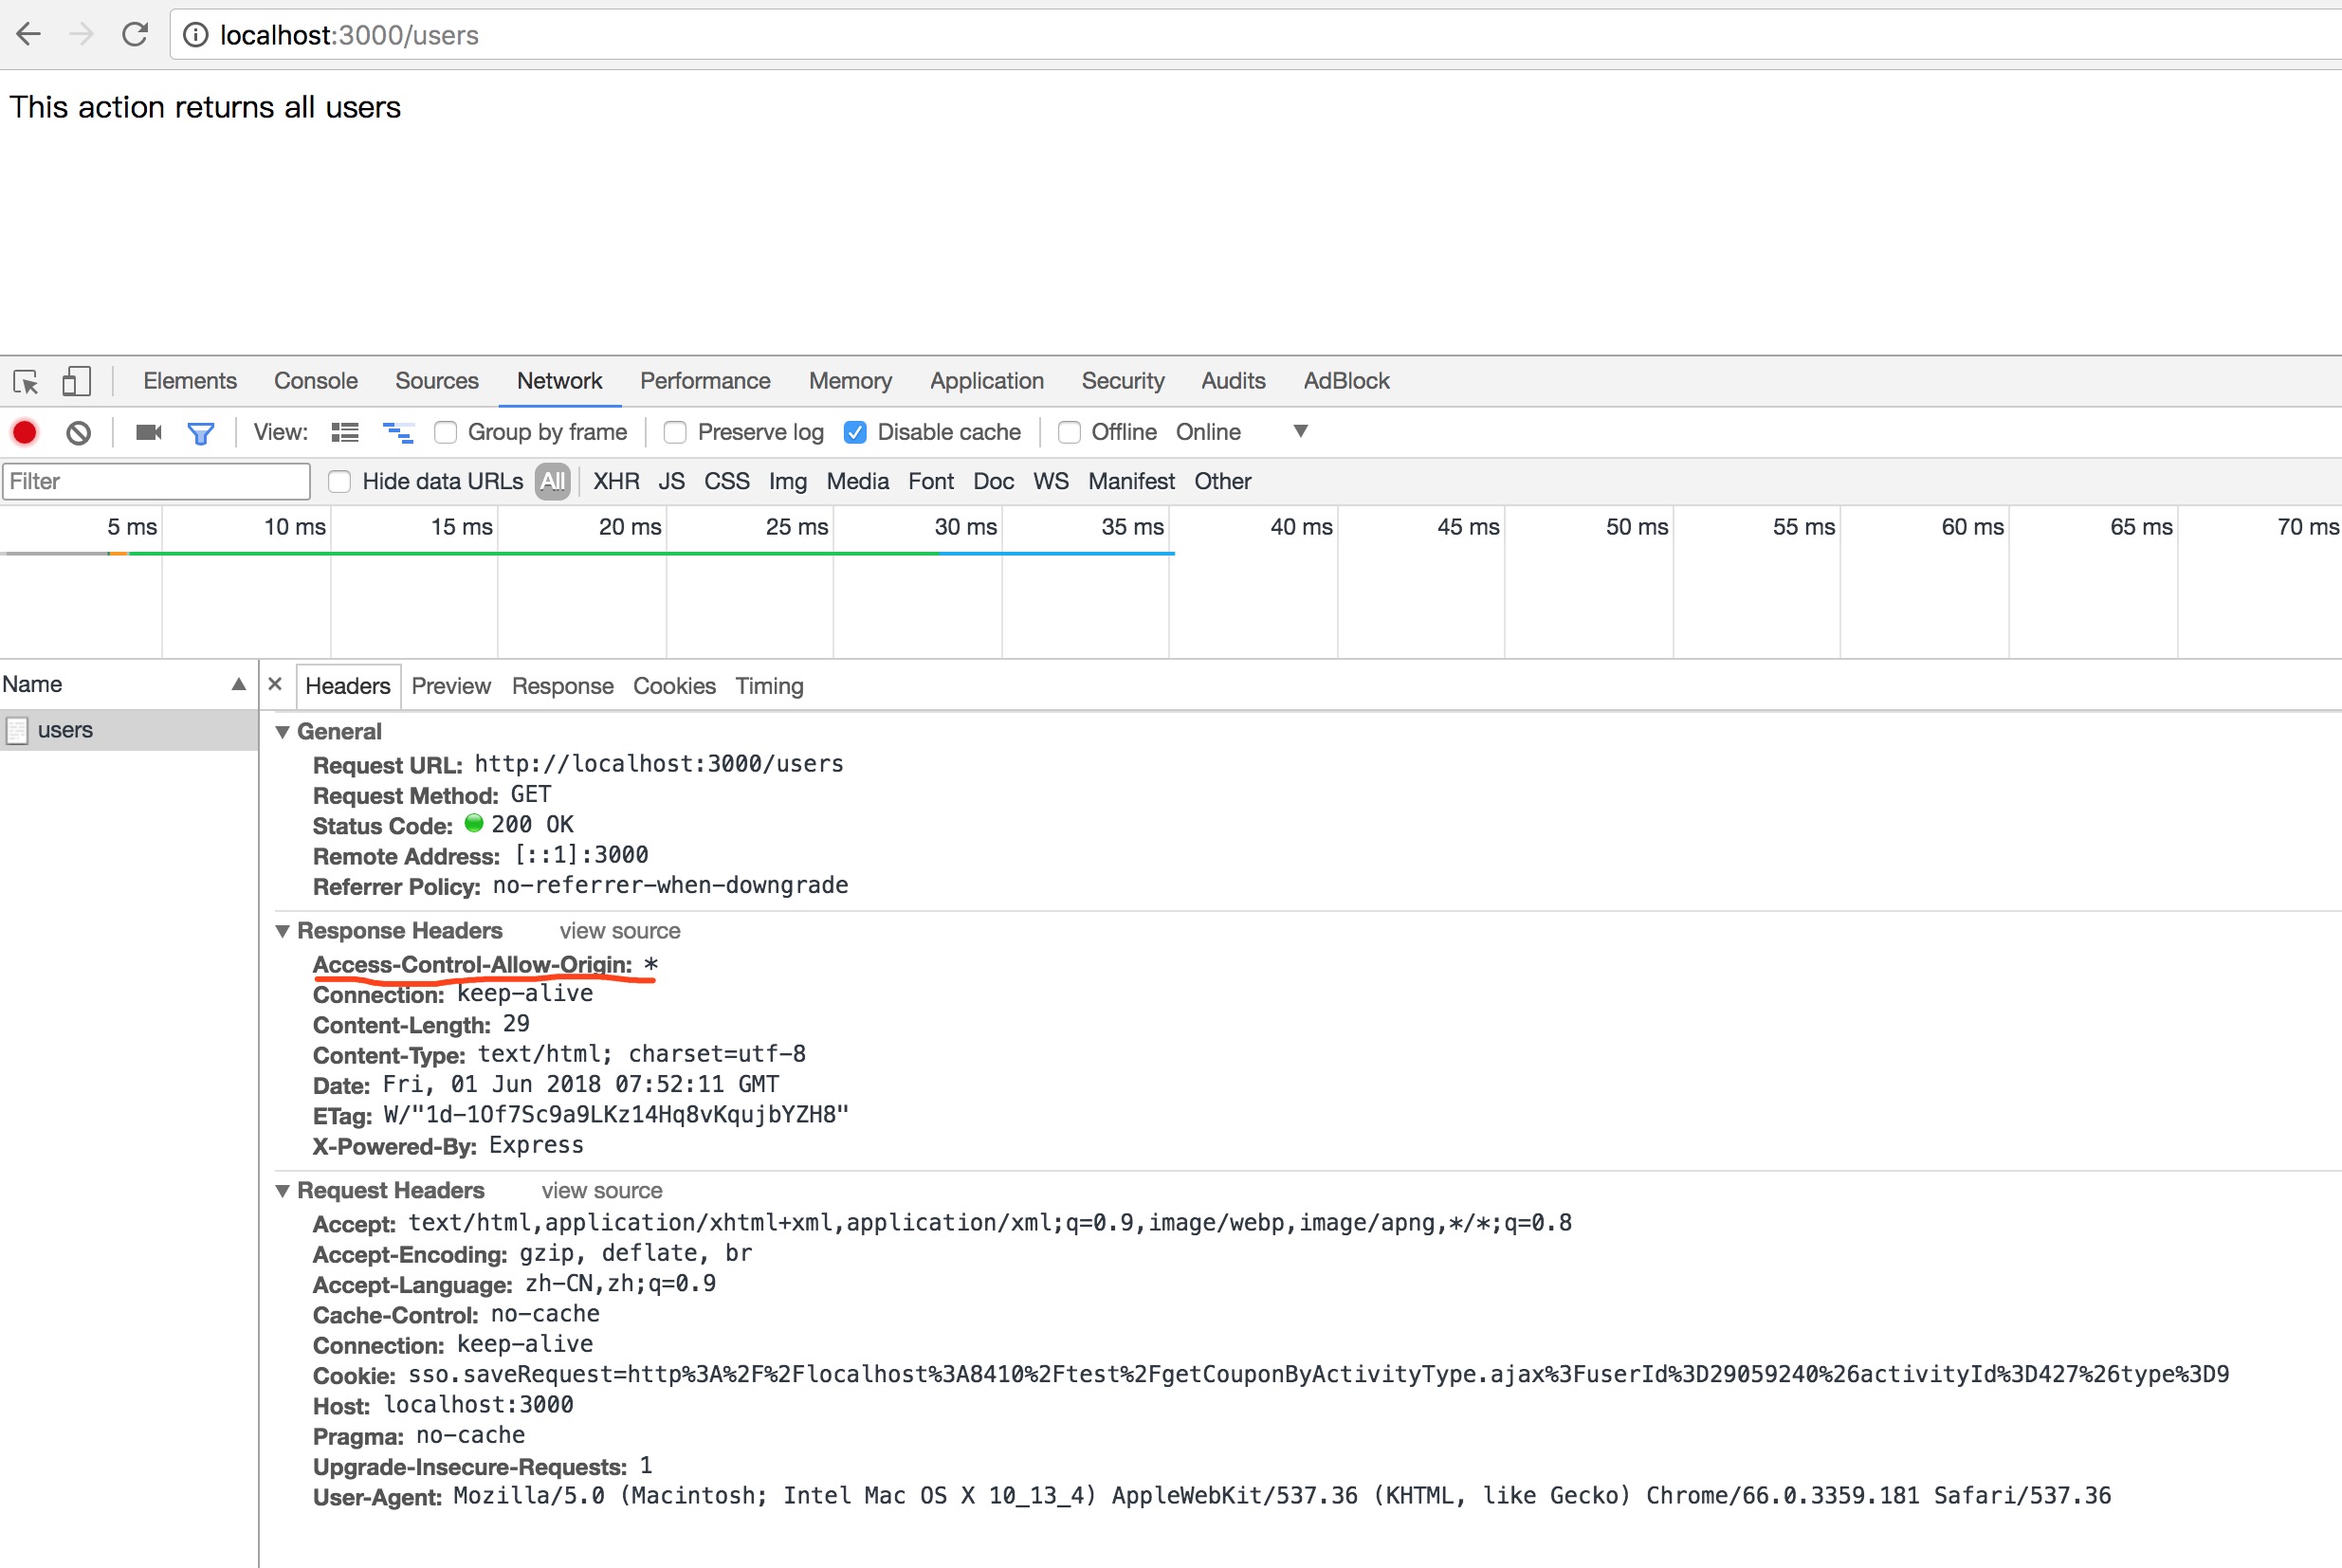2342x1568 pixels.
Task: Switch to the Console panel
Action: (315, 381)
